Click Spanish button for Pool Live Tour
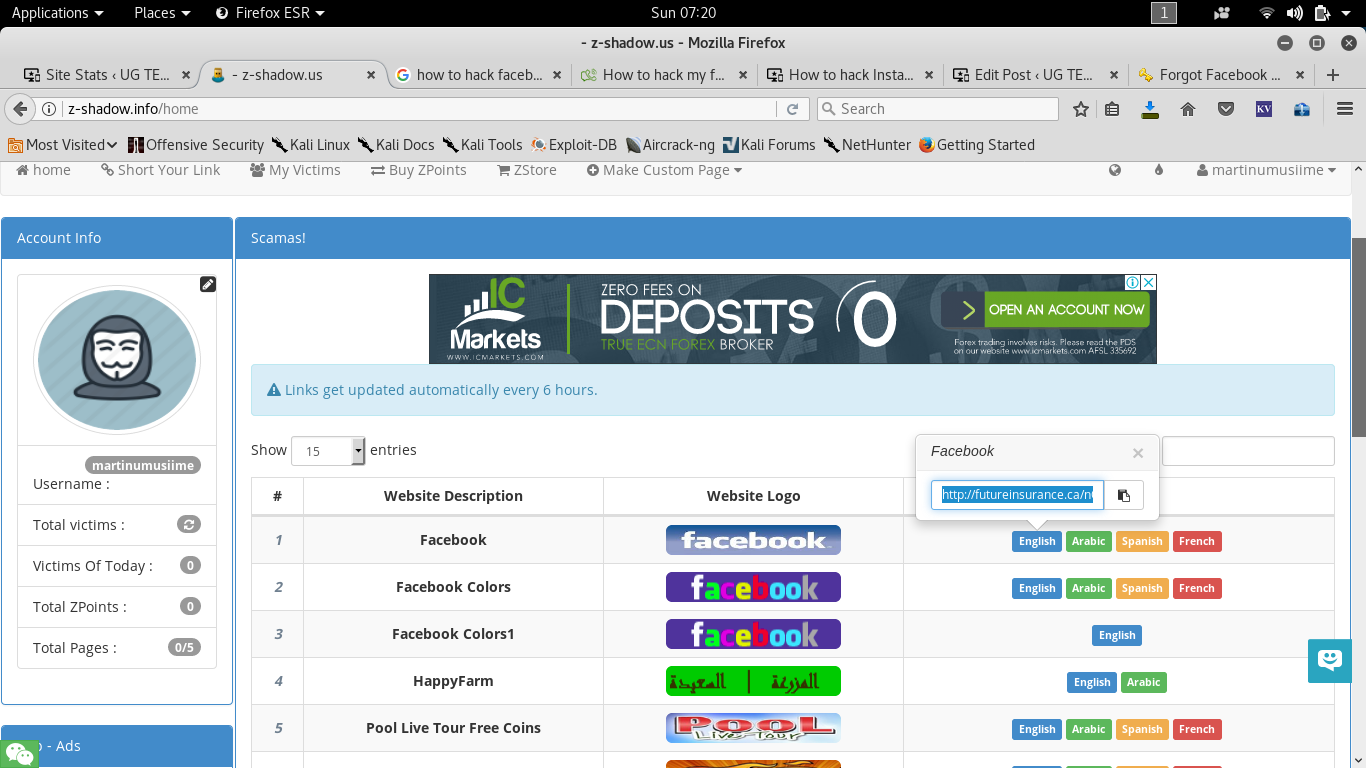The width and height of the screenshot is (1366, 768). click(x=1142, y=729)
